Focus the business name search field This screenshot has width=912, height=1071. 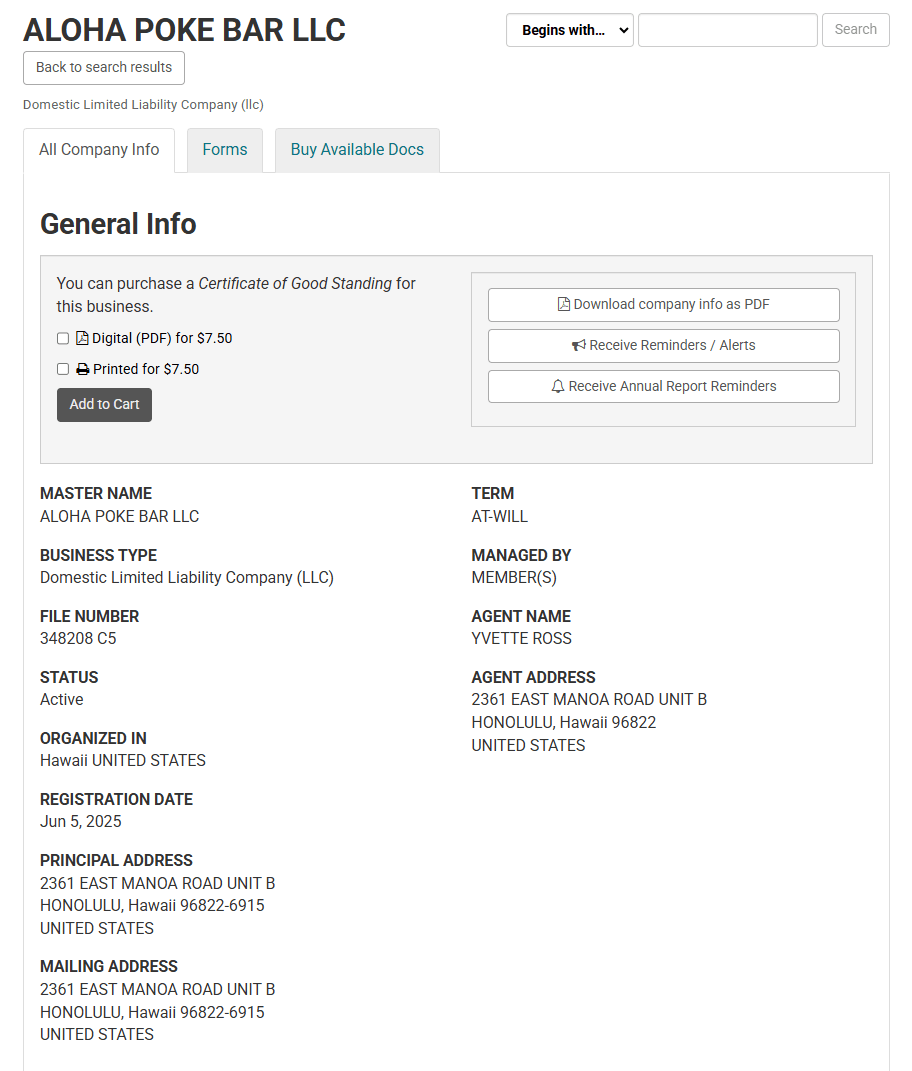[x=727, y=30]
